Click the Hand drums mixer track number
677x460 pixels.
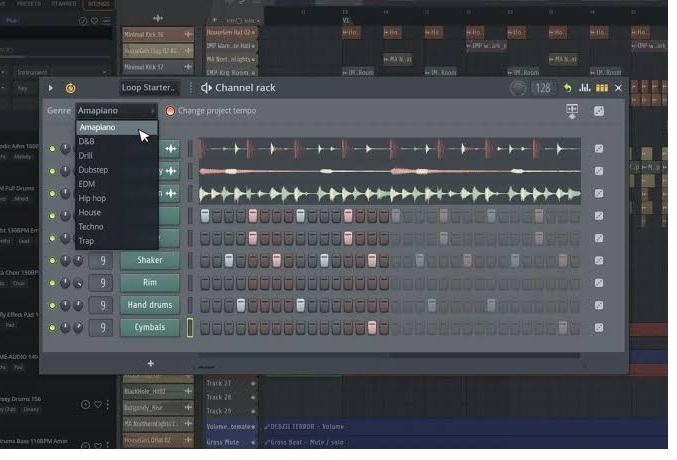click(101, 305)
